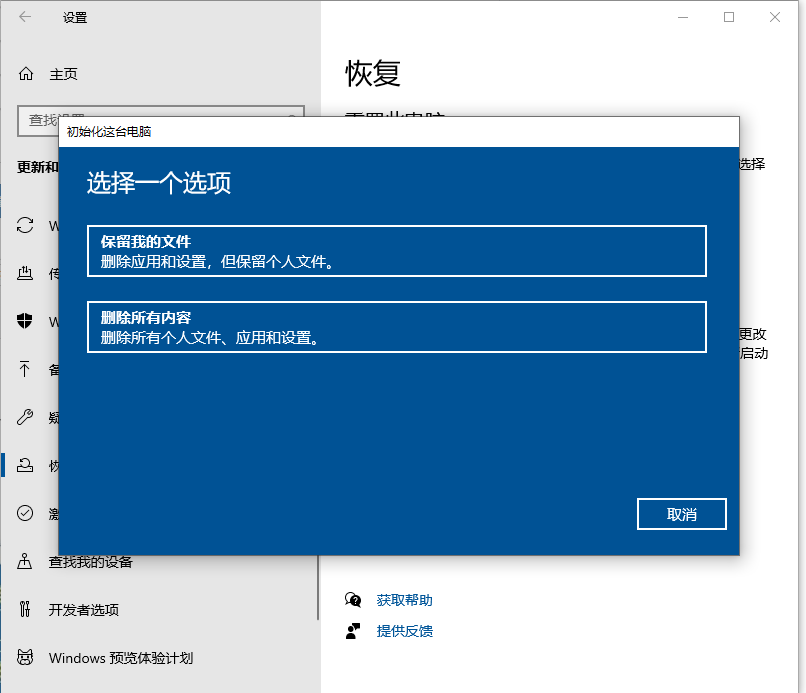Choose the 删除所有内容 option
This screenshot has height=693, width=806.
pyautogui.click(x=396, y=328)
